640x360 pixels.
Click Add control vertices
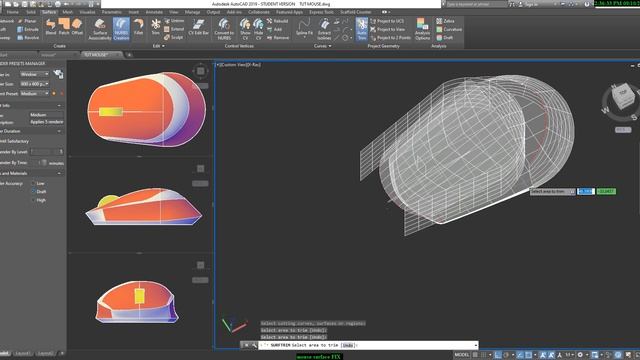[274, 29]
